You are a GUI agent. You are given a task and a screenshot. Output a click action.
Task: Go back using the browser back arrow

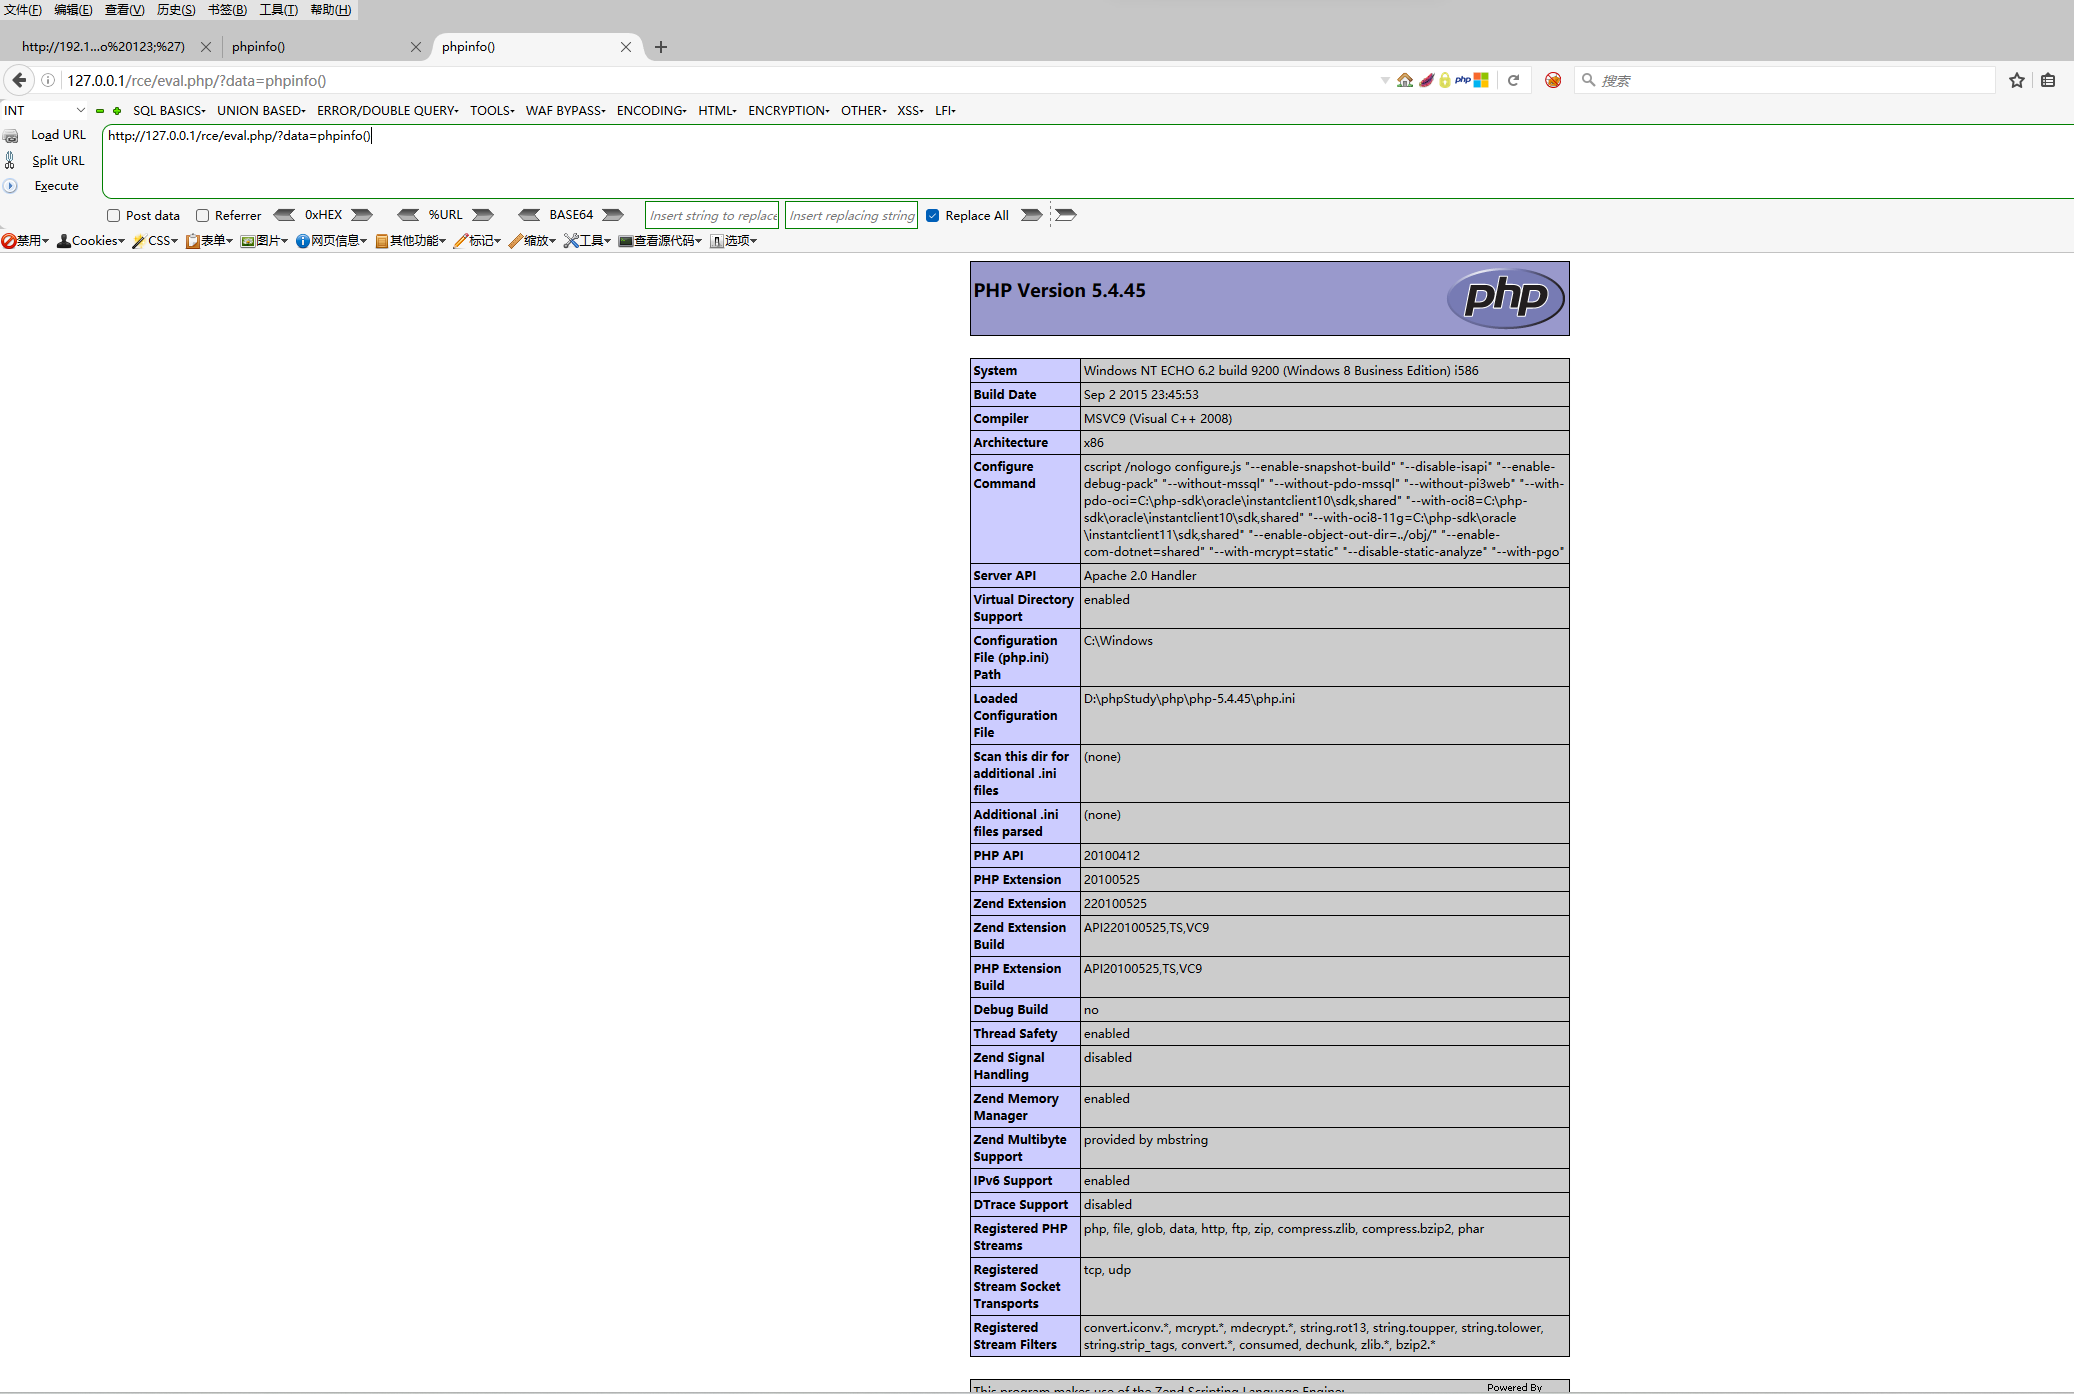(x=19, y=80)
